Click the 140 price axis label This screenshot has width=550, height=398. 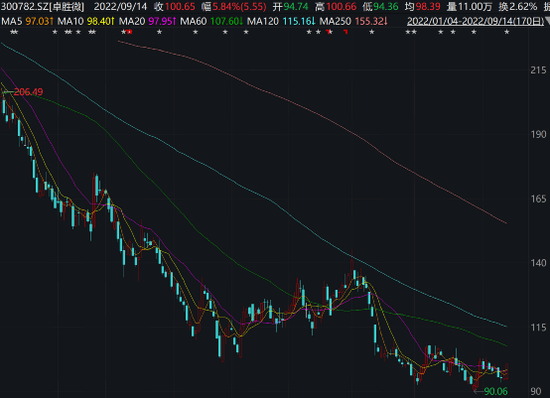pyautogui.click(x=538, y=263)
